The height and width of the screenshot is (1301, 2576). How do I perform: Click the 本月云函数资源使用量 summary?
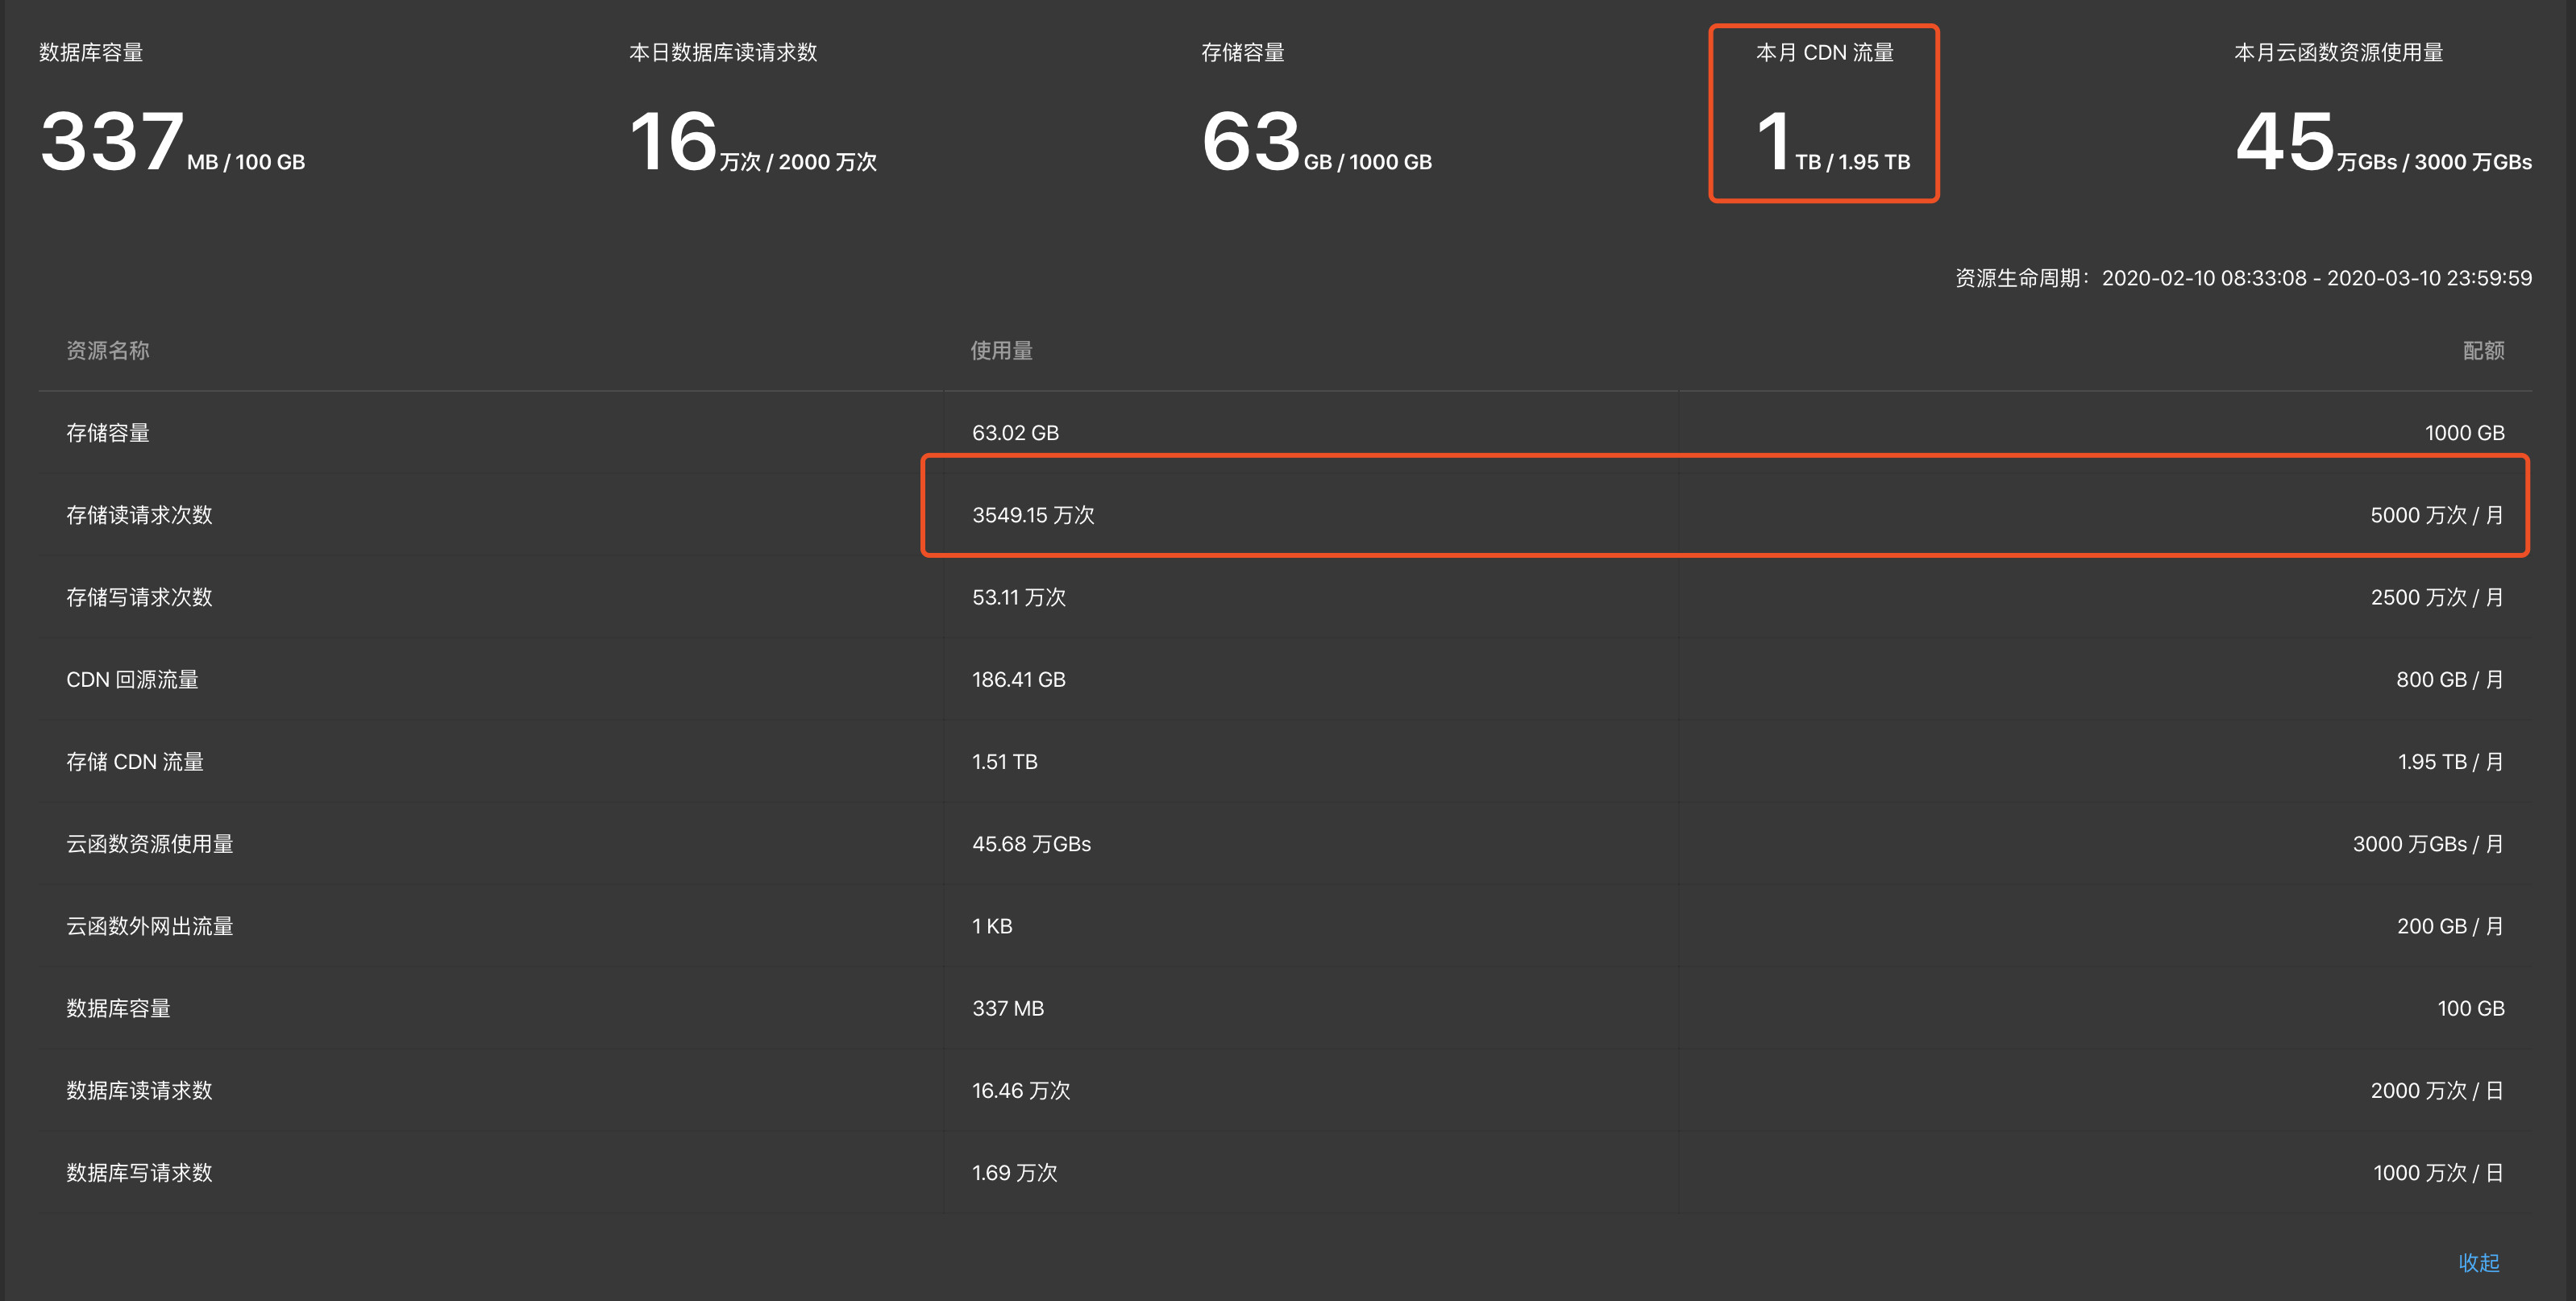point(2383,113)
